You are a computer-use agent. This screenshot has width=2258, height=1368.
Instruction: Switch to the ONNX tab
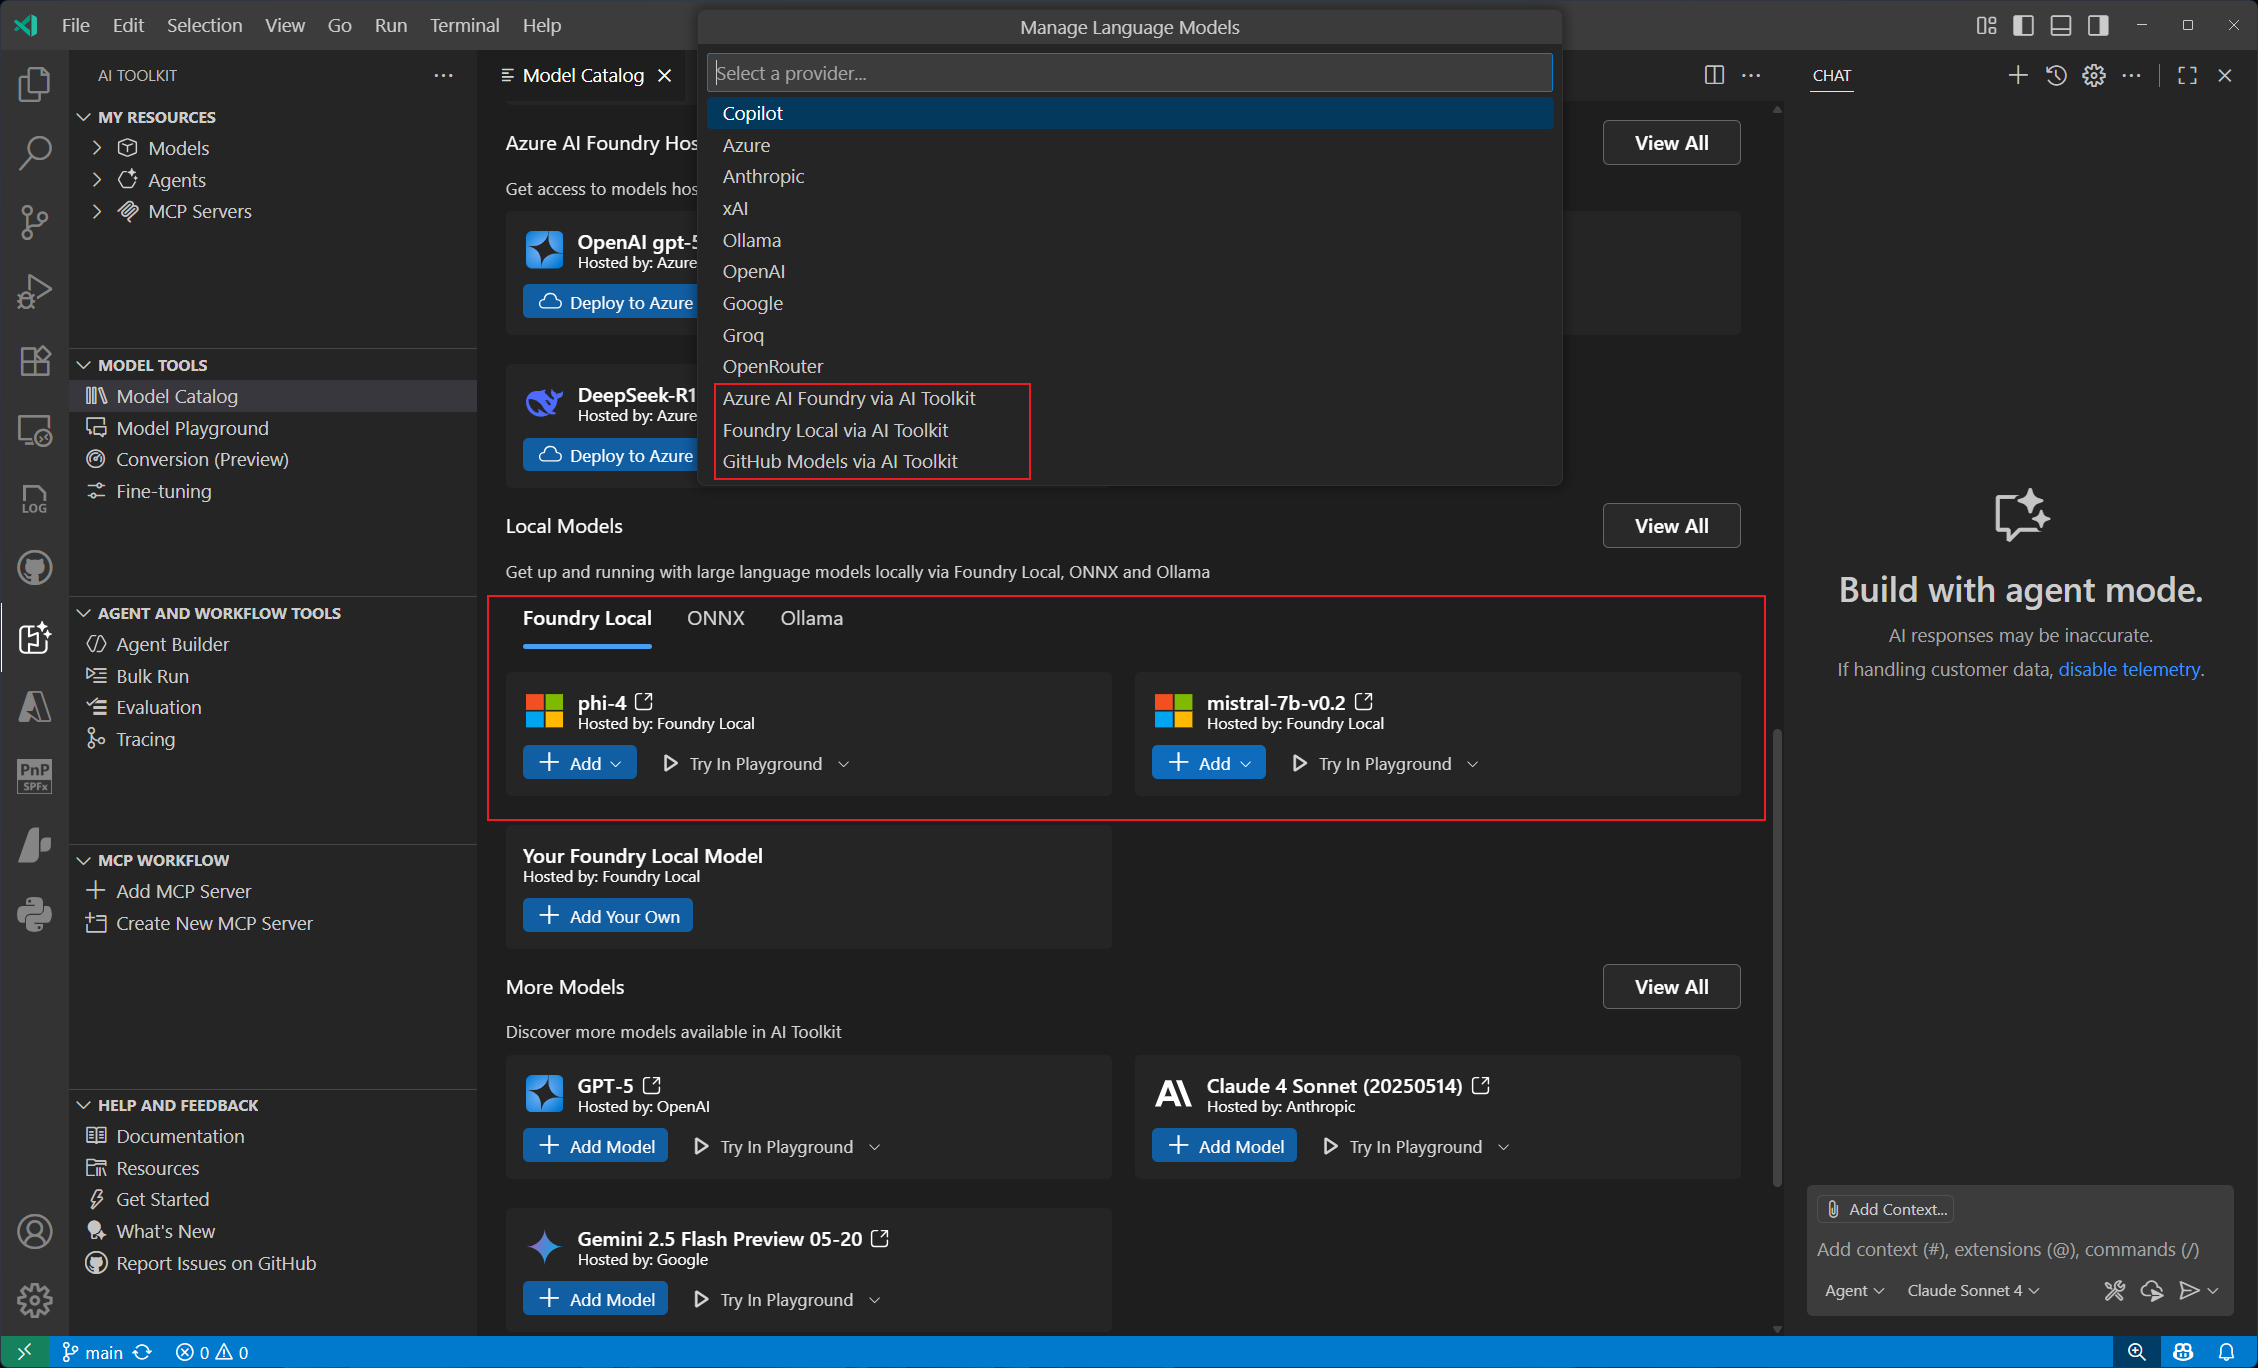716,618
